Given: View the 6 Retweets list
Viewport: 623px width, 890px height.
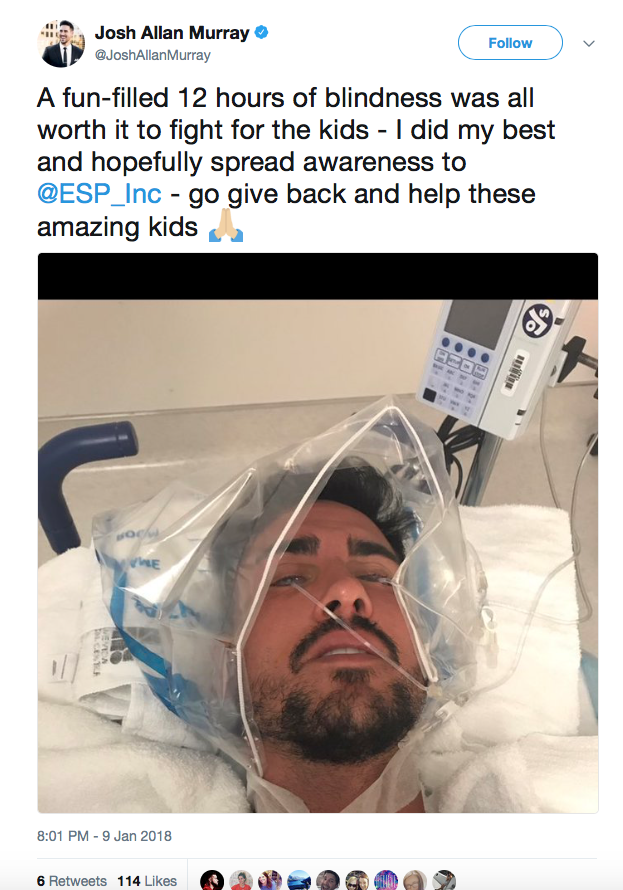Looking at the screenshot, I should tap(72, 881).
